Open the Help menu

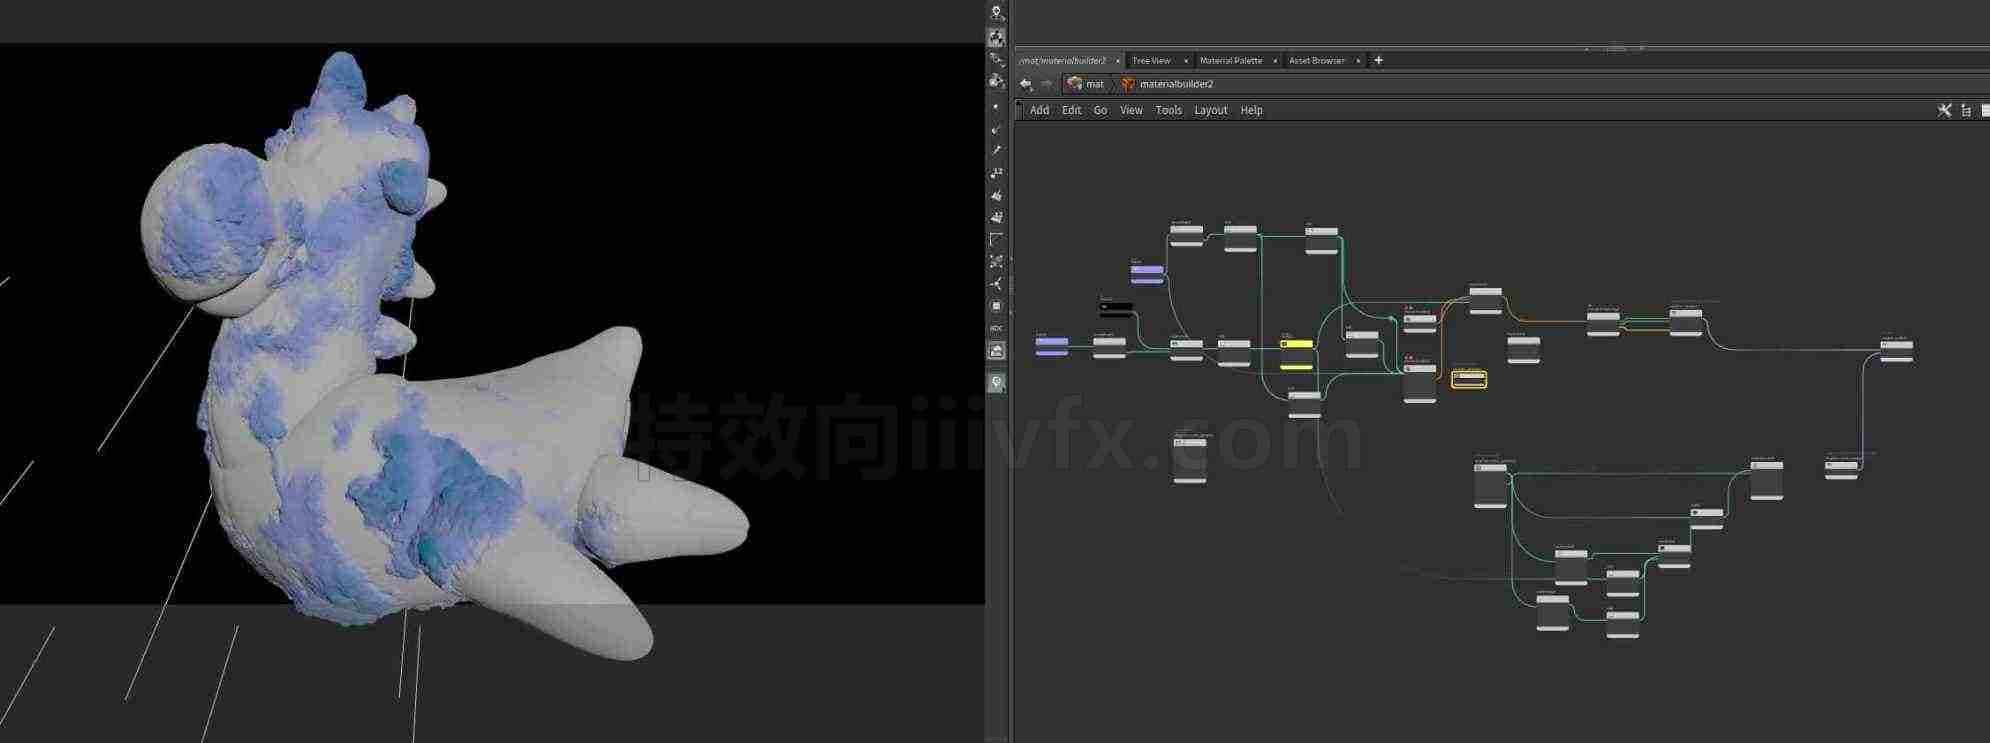tap(1251, 110)
